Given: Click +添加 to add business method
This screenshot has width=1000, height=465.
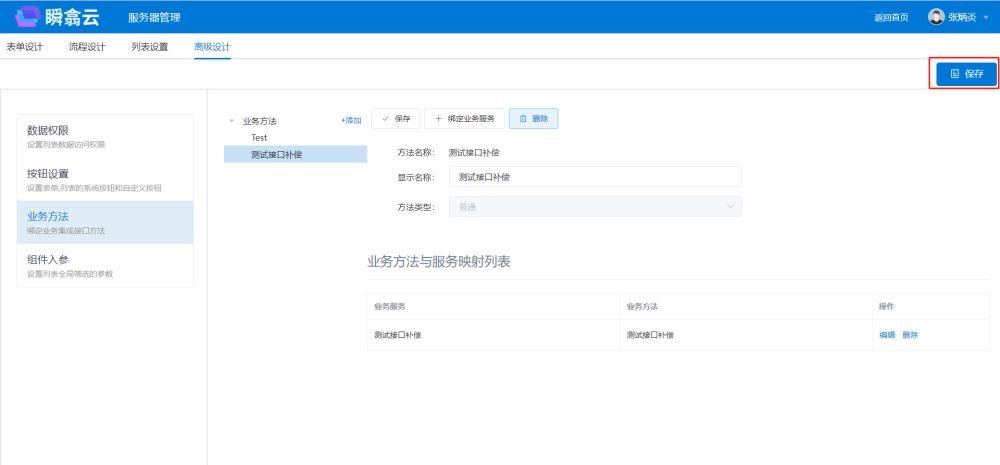Looking at the screenshot, I should 351,121.
